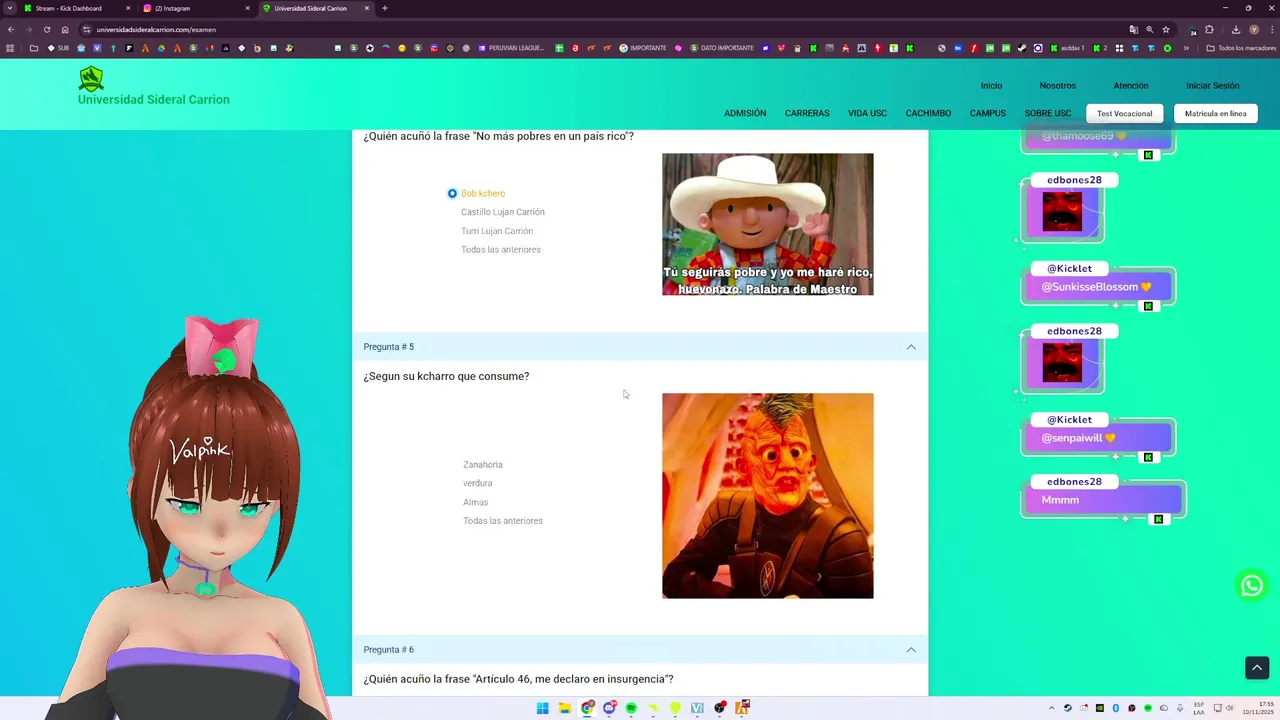Screen dimensions: 1280x720
Task: Open Spotify from the taskbar
Action: point(631,708)
